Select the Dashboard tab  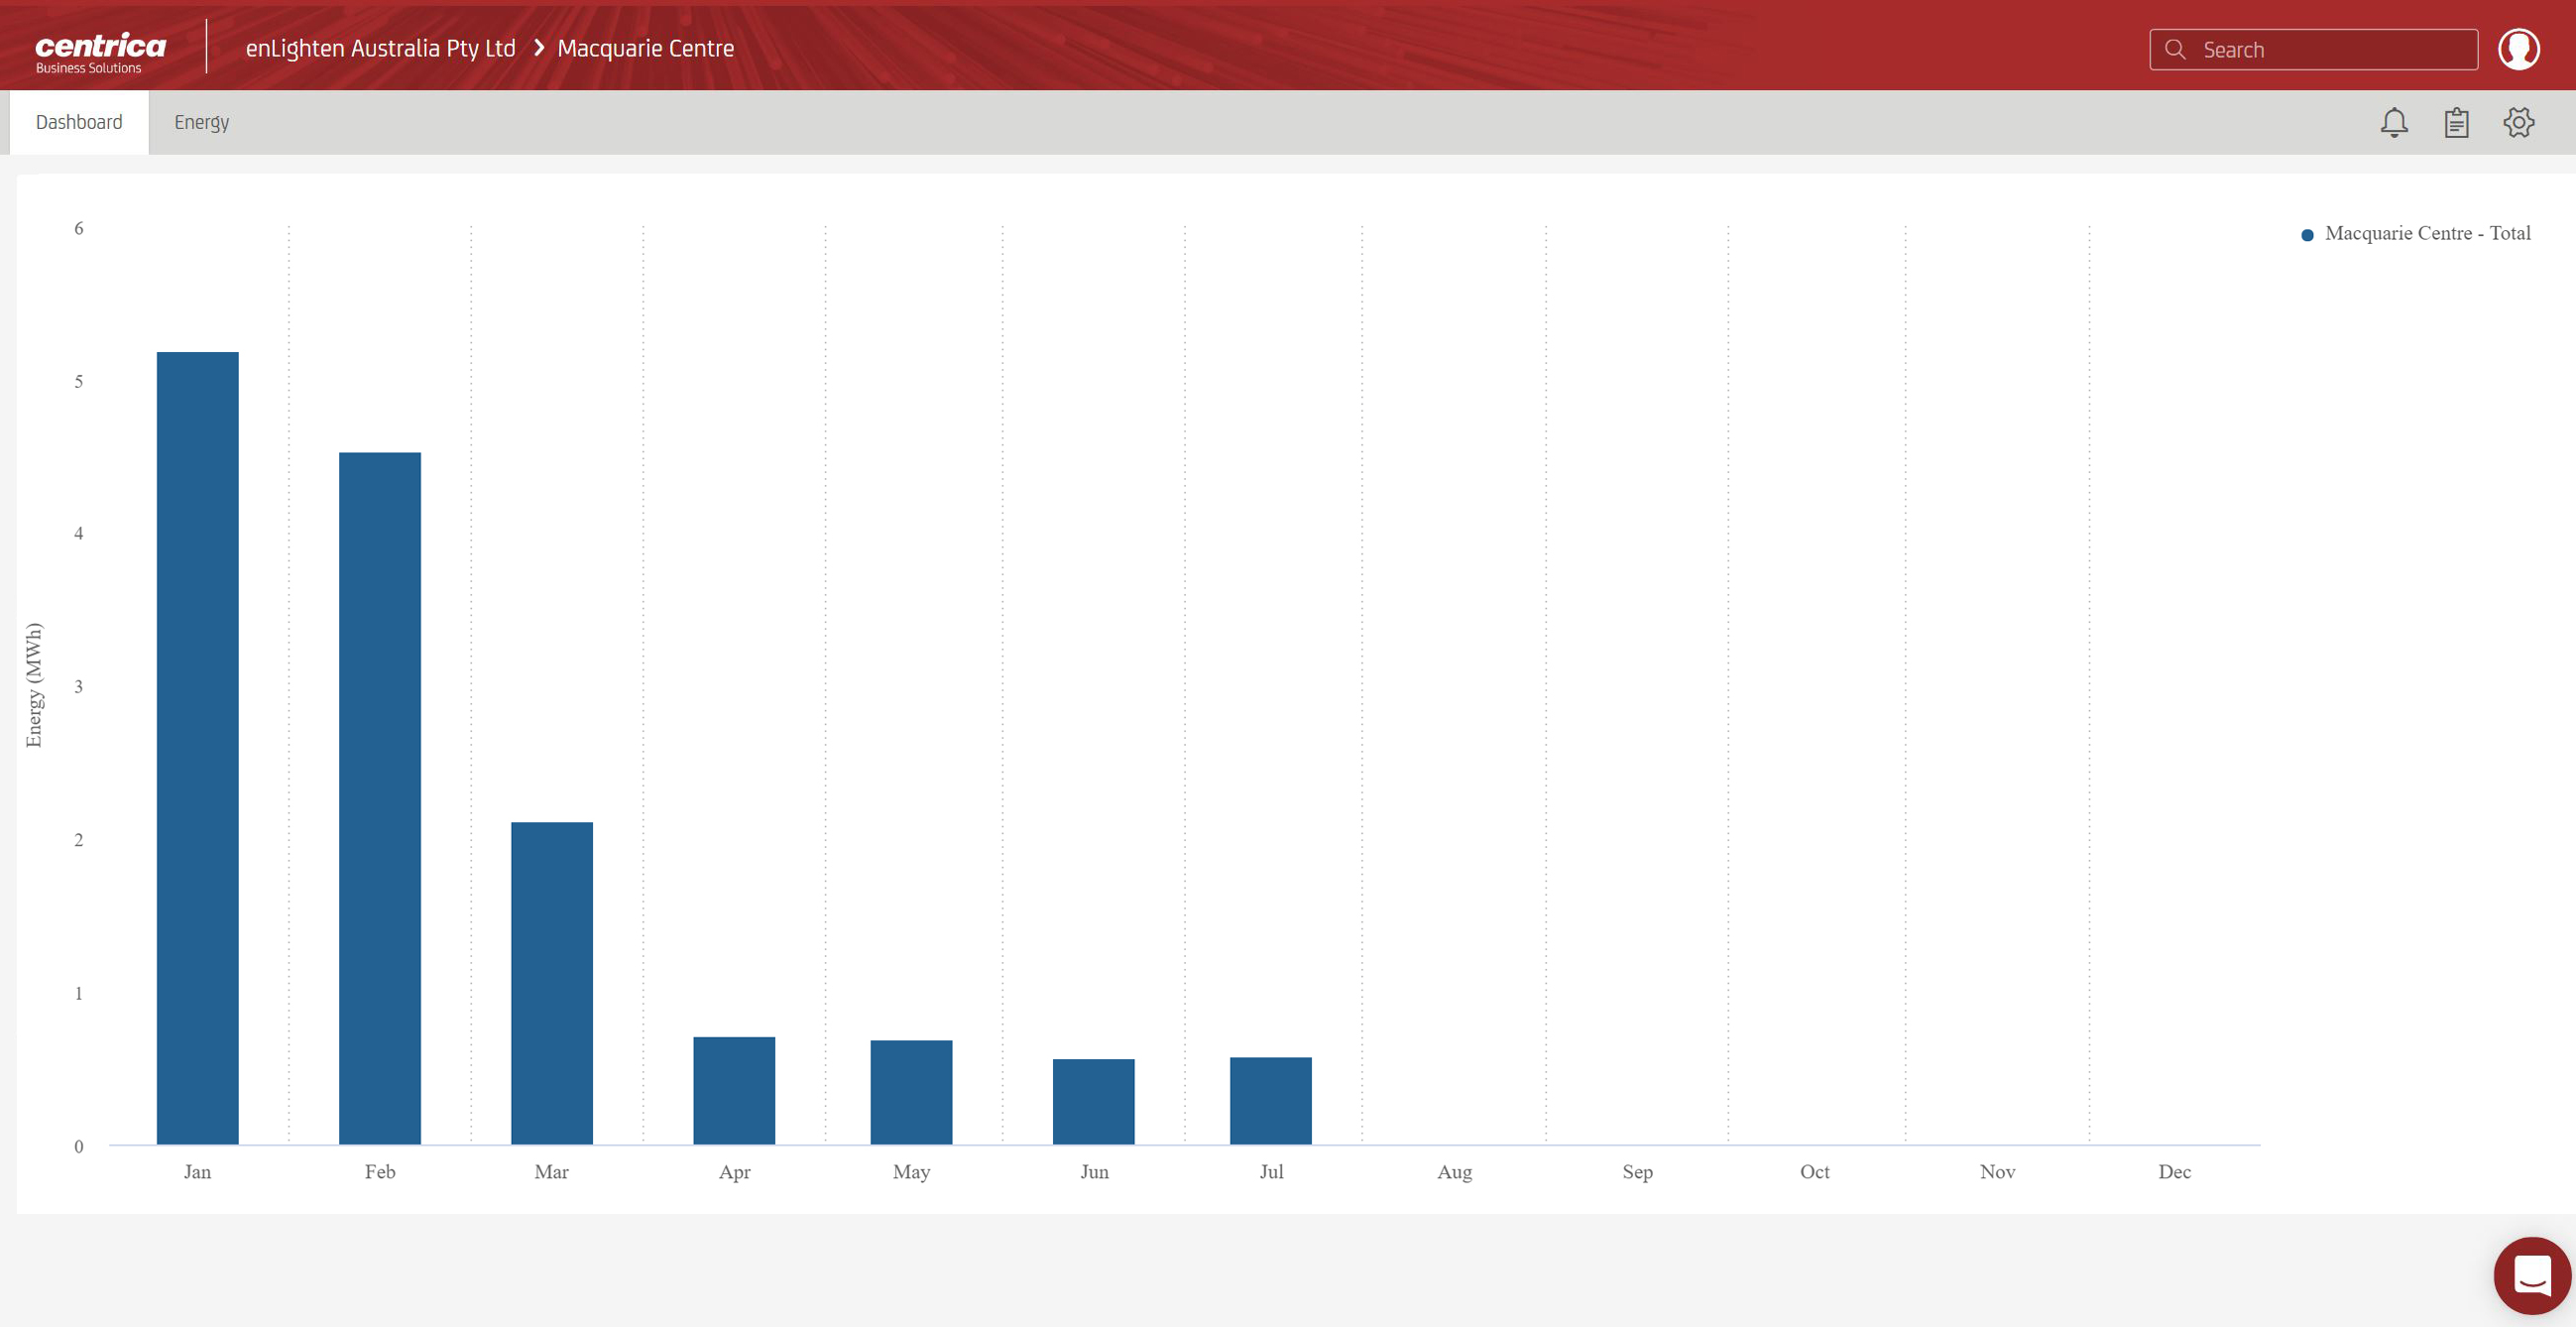[x=78, y=121]
